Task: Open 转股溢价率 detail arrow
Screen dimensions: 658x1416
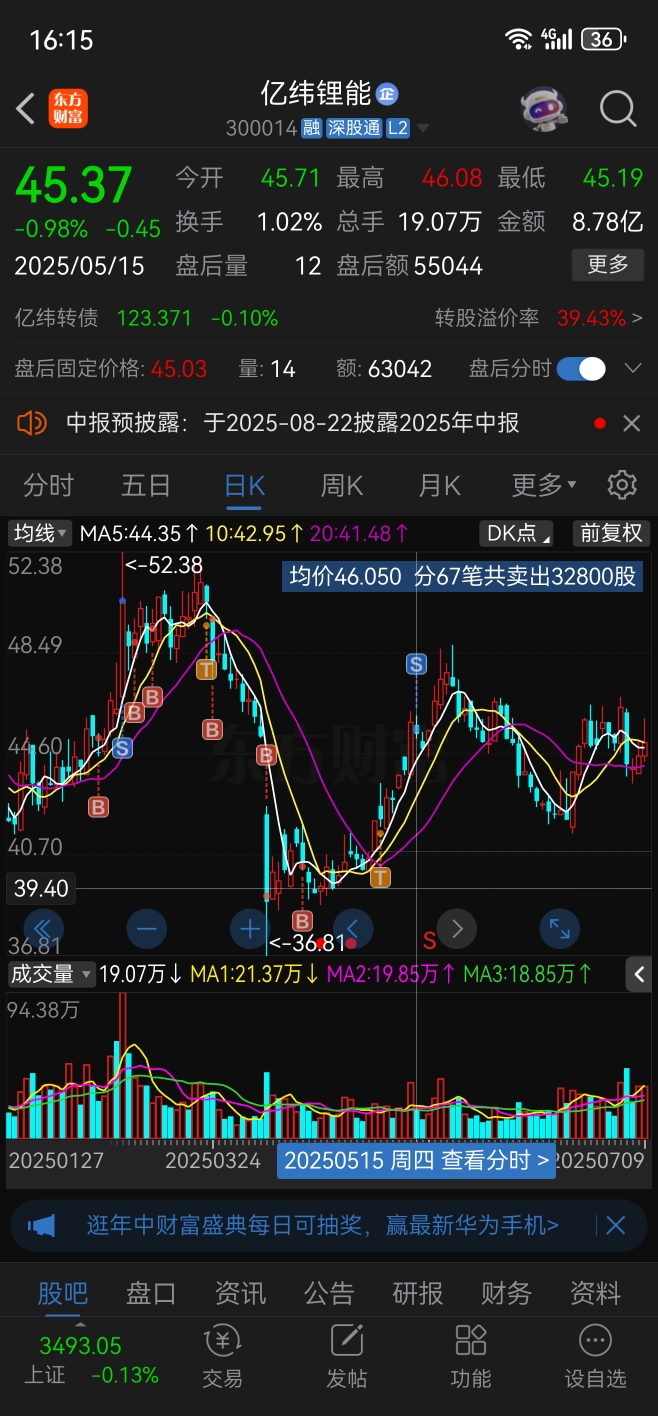Action: tap(637, 318)
